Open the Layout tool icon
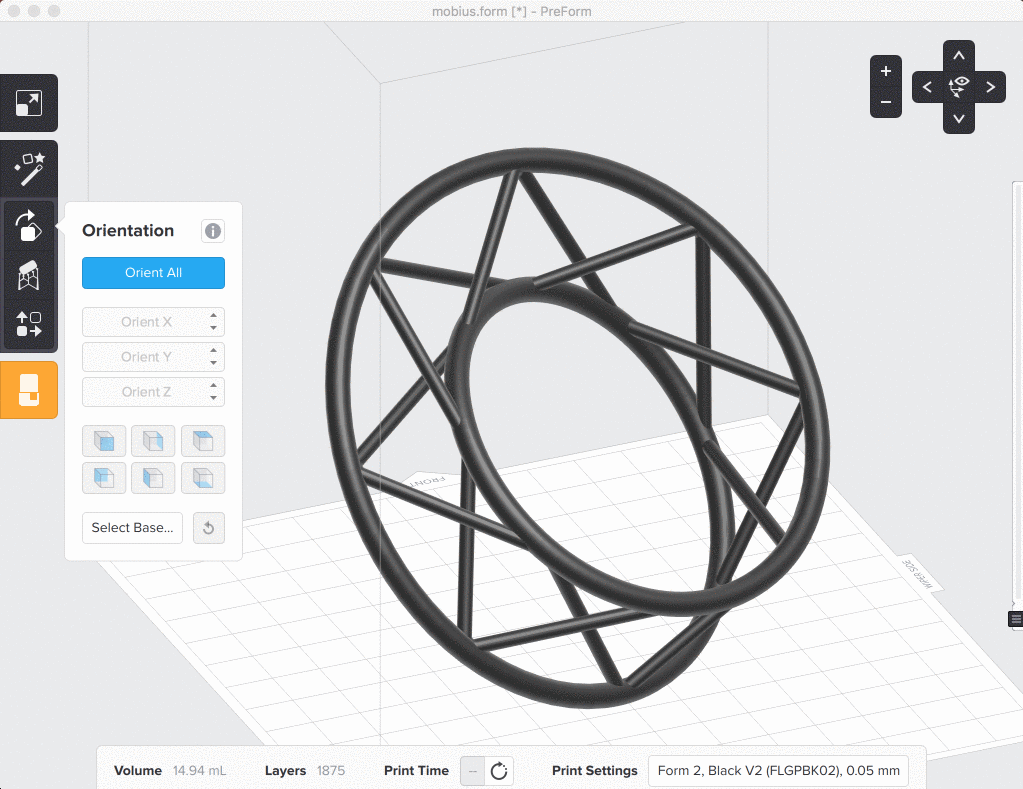 pos(29,324)
